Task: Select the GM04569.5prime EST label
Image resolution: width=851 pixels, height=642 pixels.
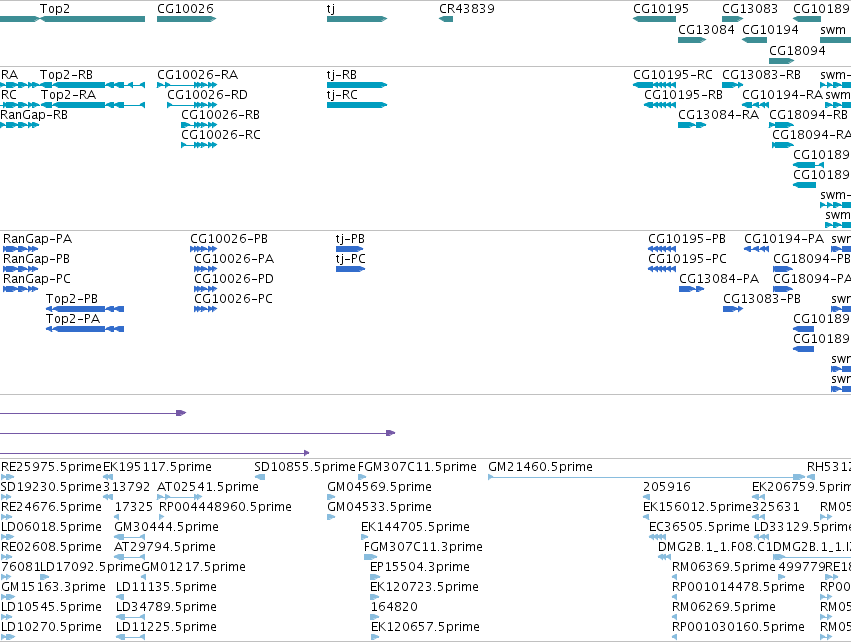Action: [x=379, y=487]
